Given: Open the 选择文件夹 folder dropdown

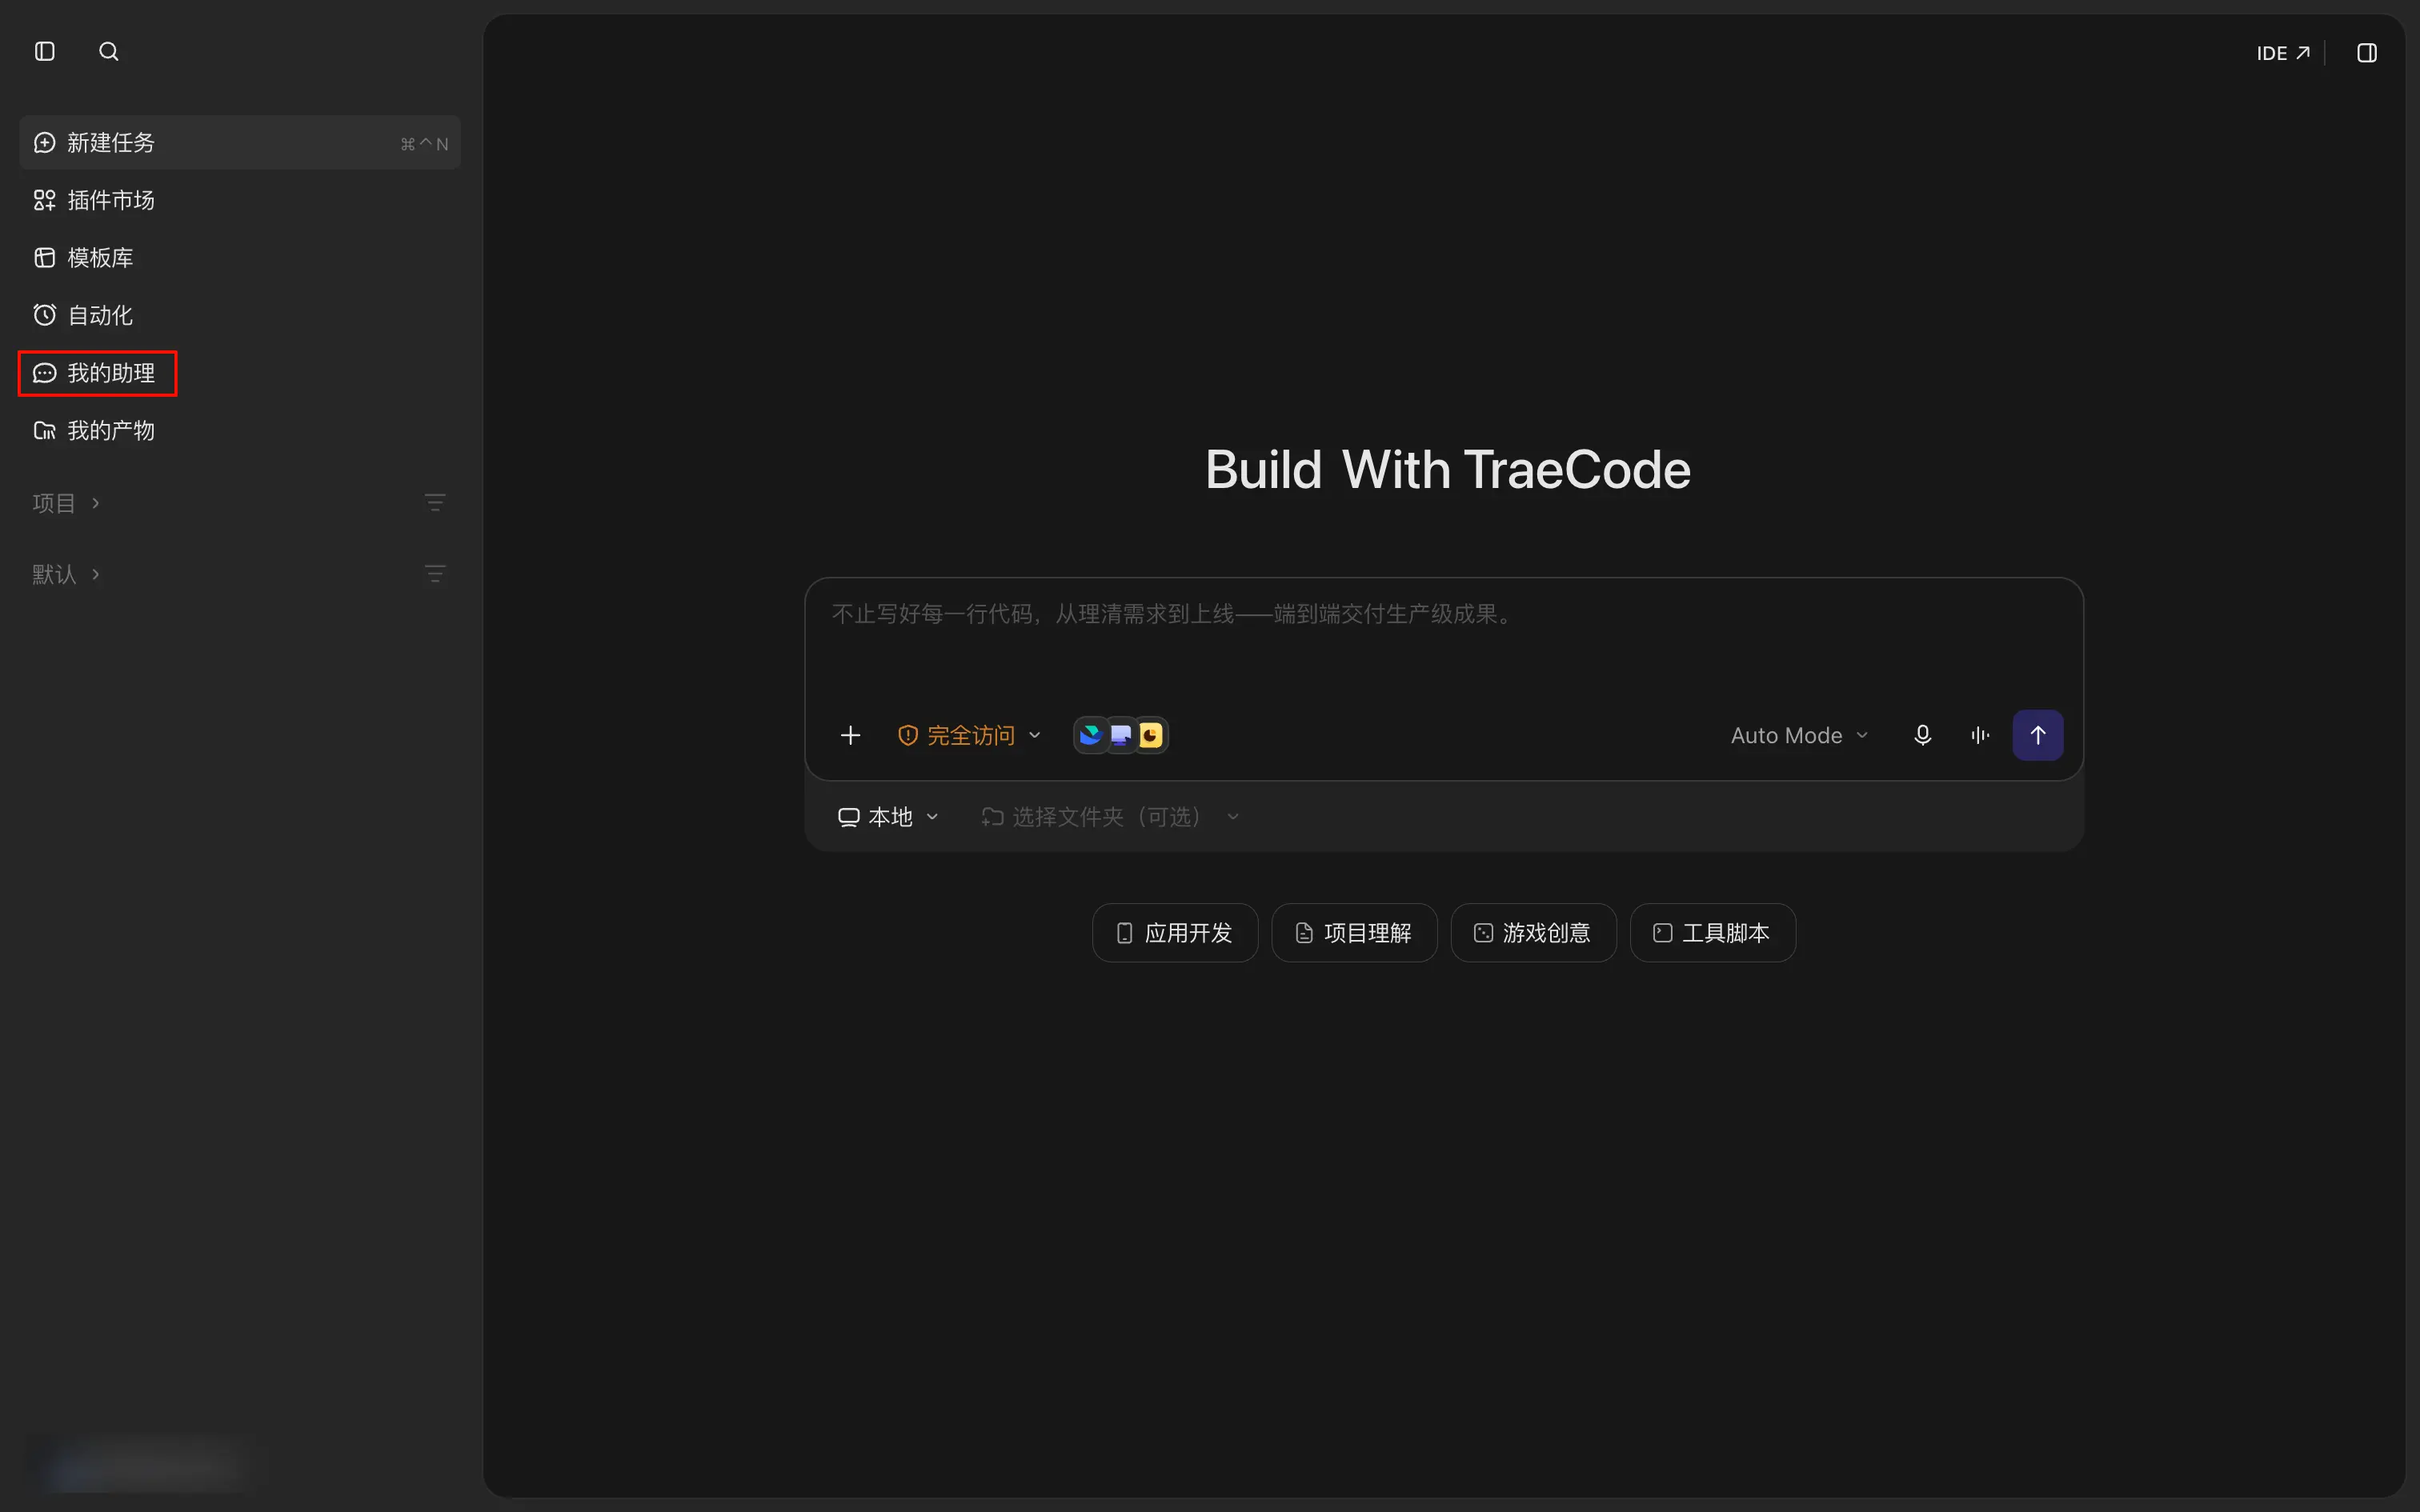Looking at the screenshot, I should (x=1110, y=817).
